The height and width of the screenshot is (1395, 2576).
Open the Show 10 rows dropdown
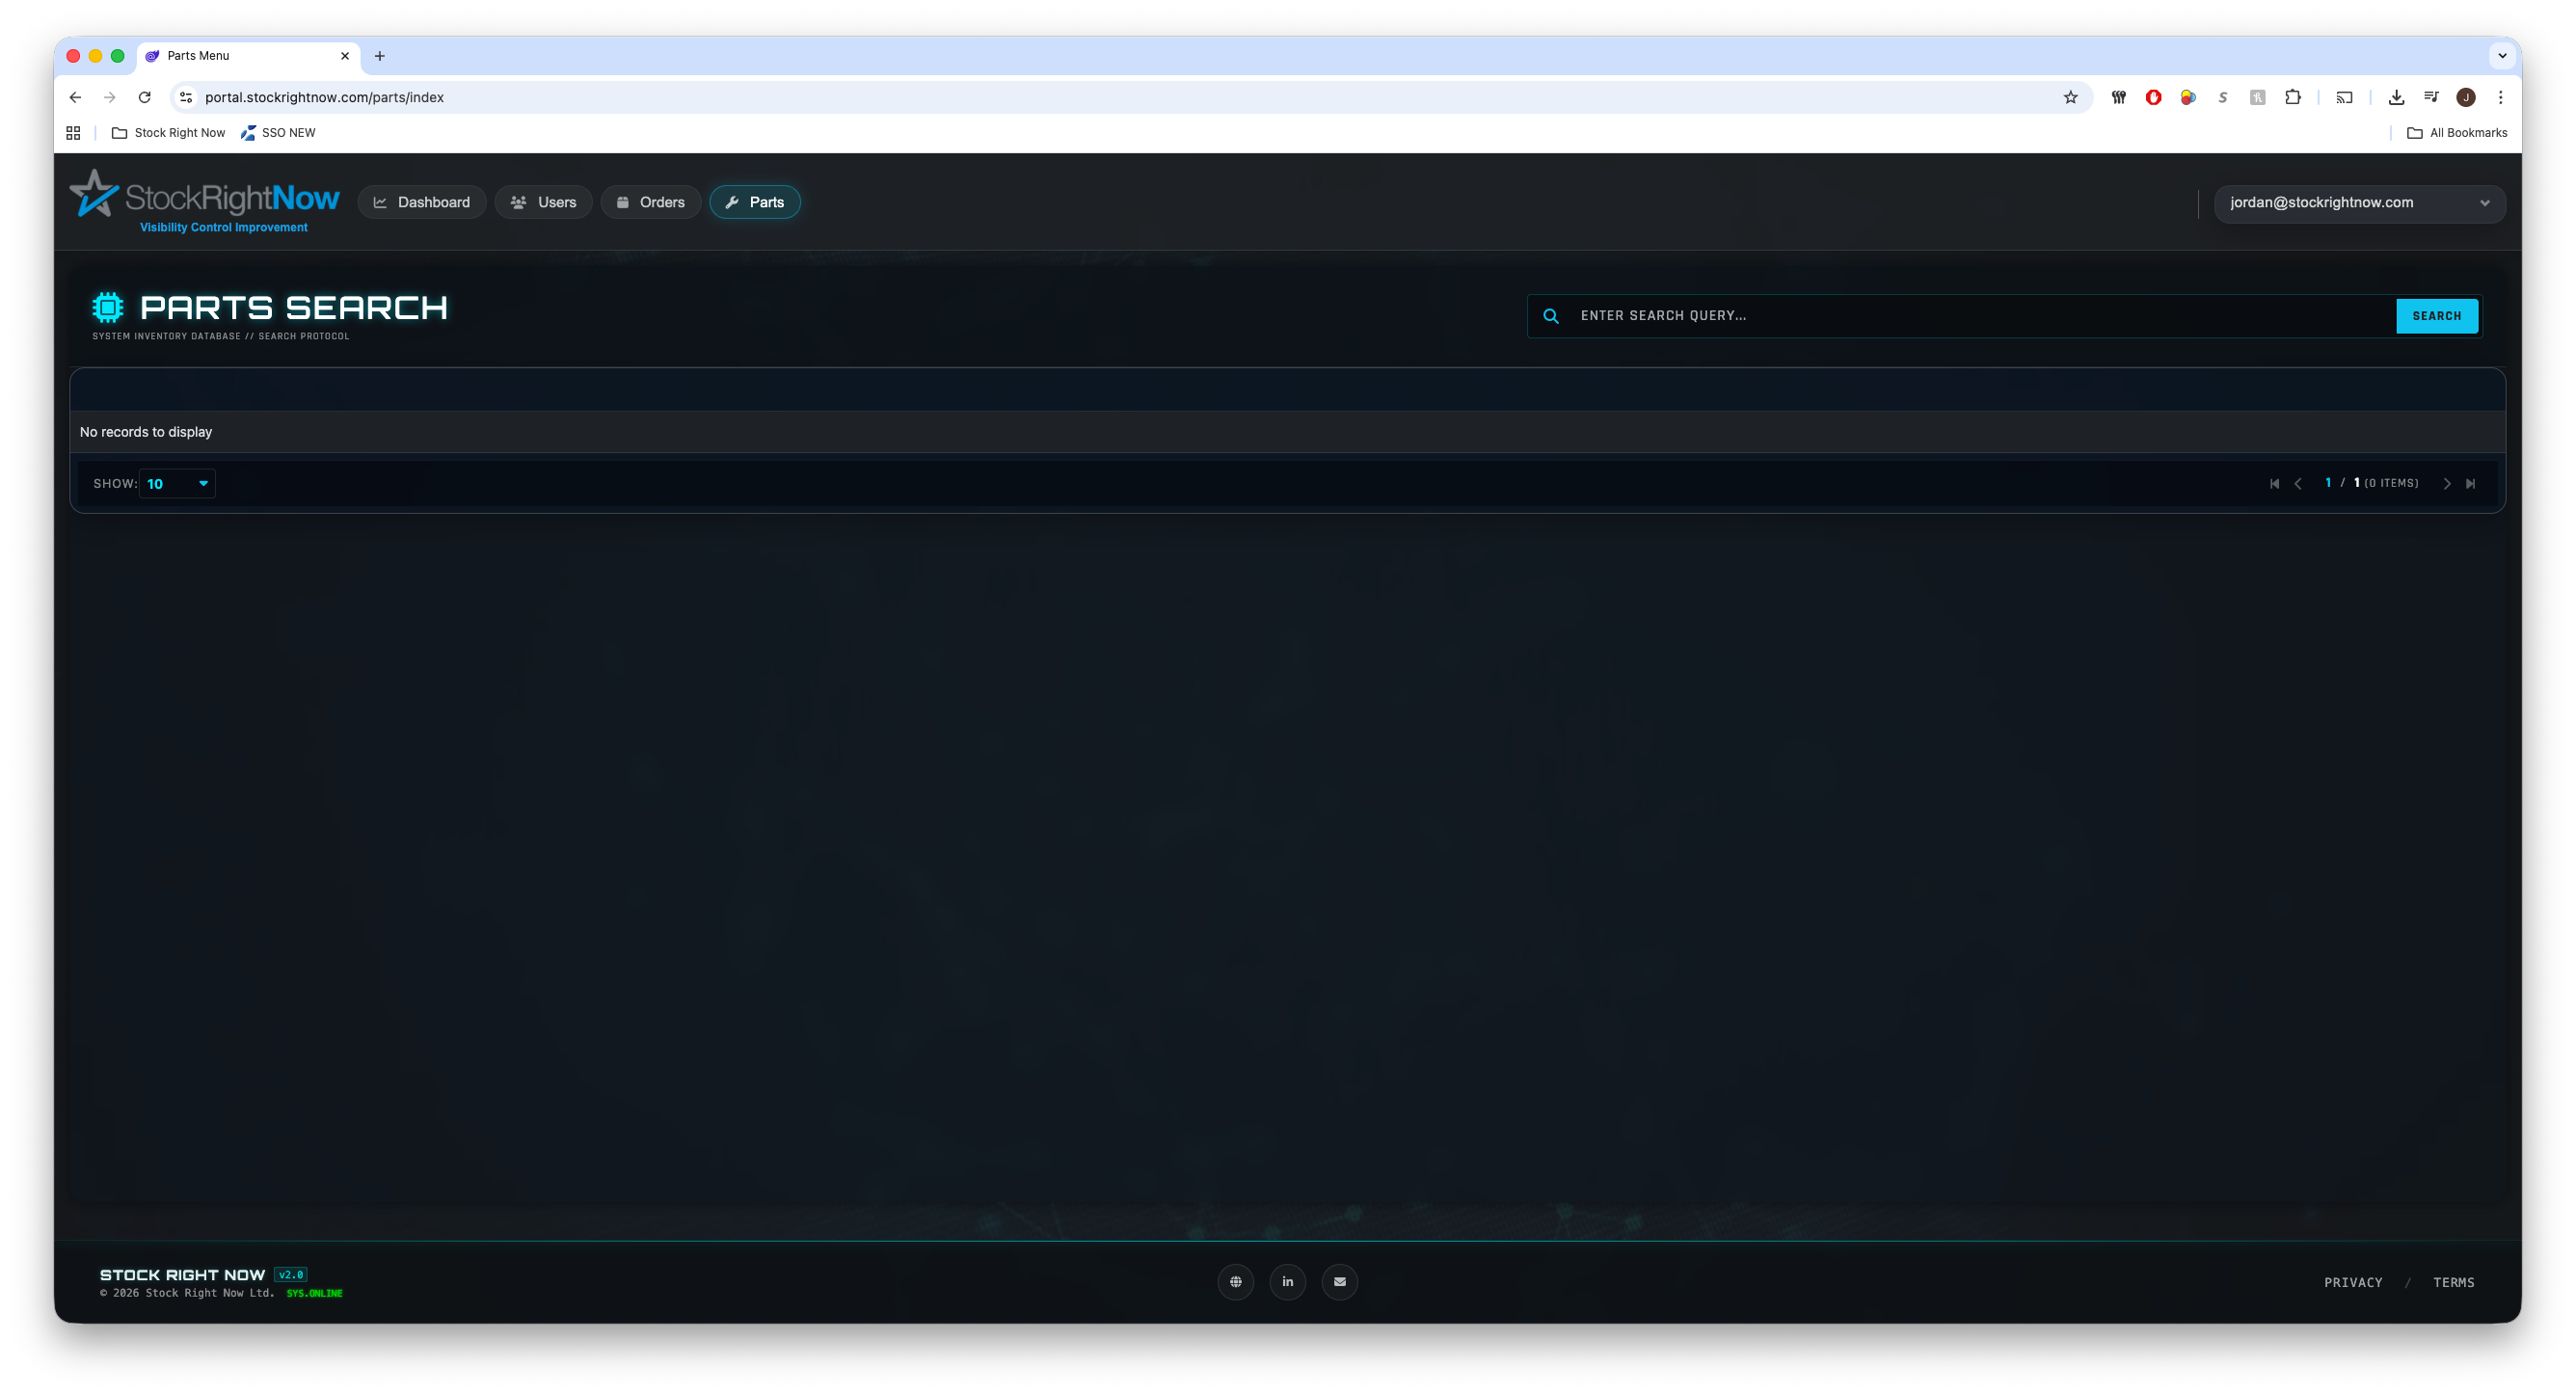pyautogui.click(x=178, y=484)
